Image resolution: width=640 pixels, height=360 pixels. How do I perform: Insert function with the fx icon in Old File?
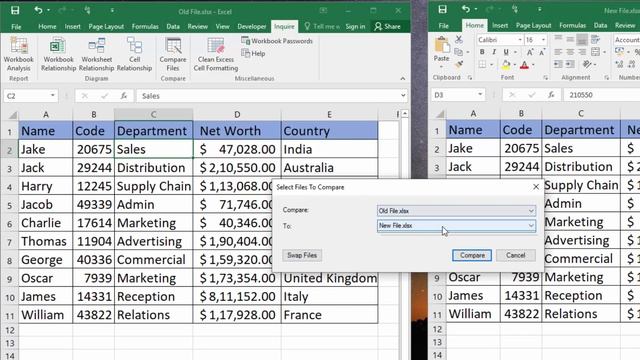click(124, 96)
